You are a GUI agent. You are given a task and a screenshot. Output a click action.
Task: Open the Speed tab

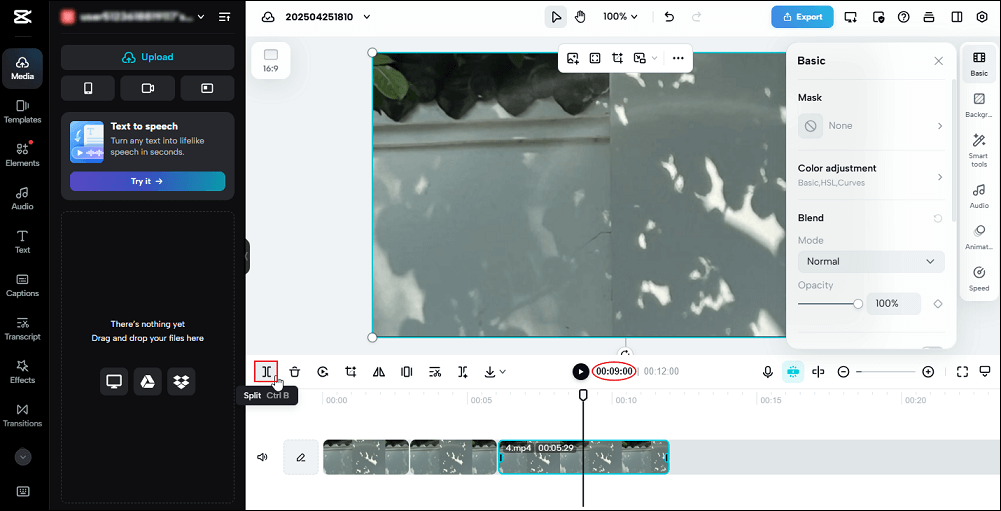pos(979,278)
